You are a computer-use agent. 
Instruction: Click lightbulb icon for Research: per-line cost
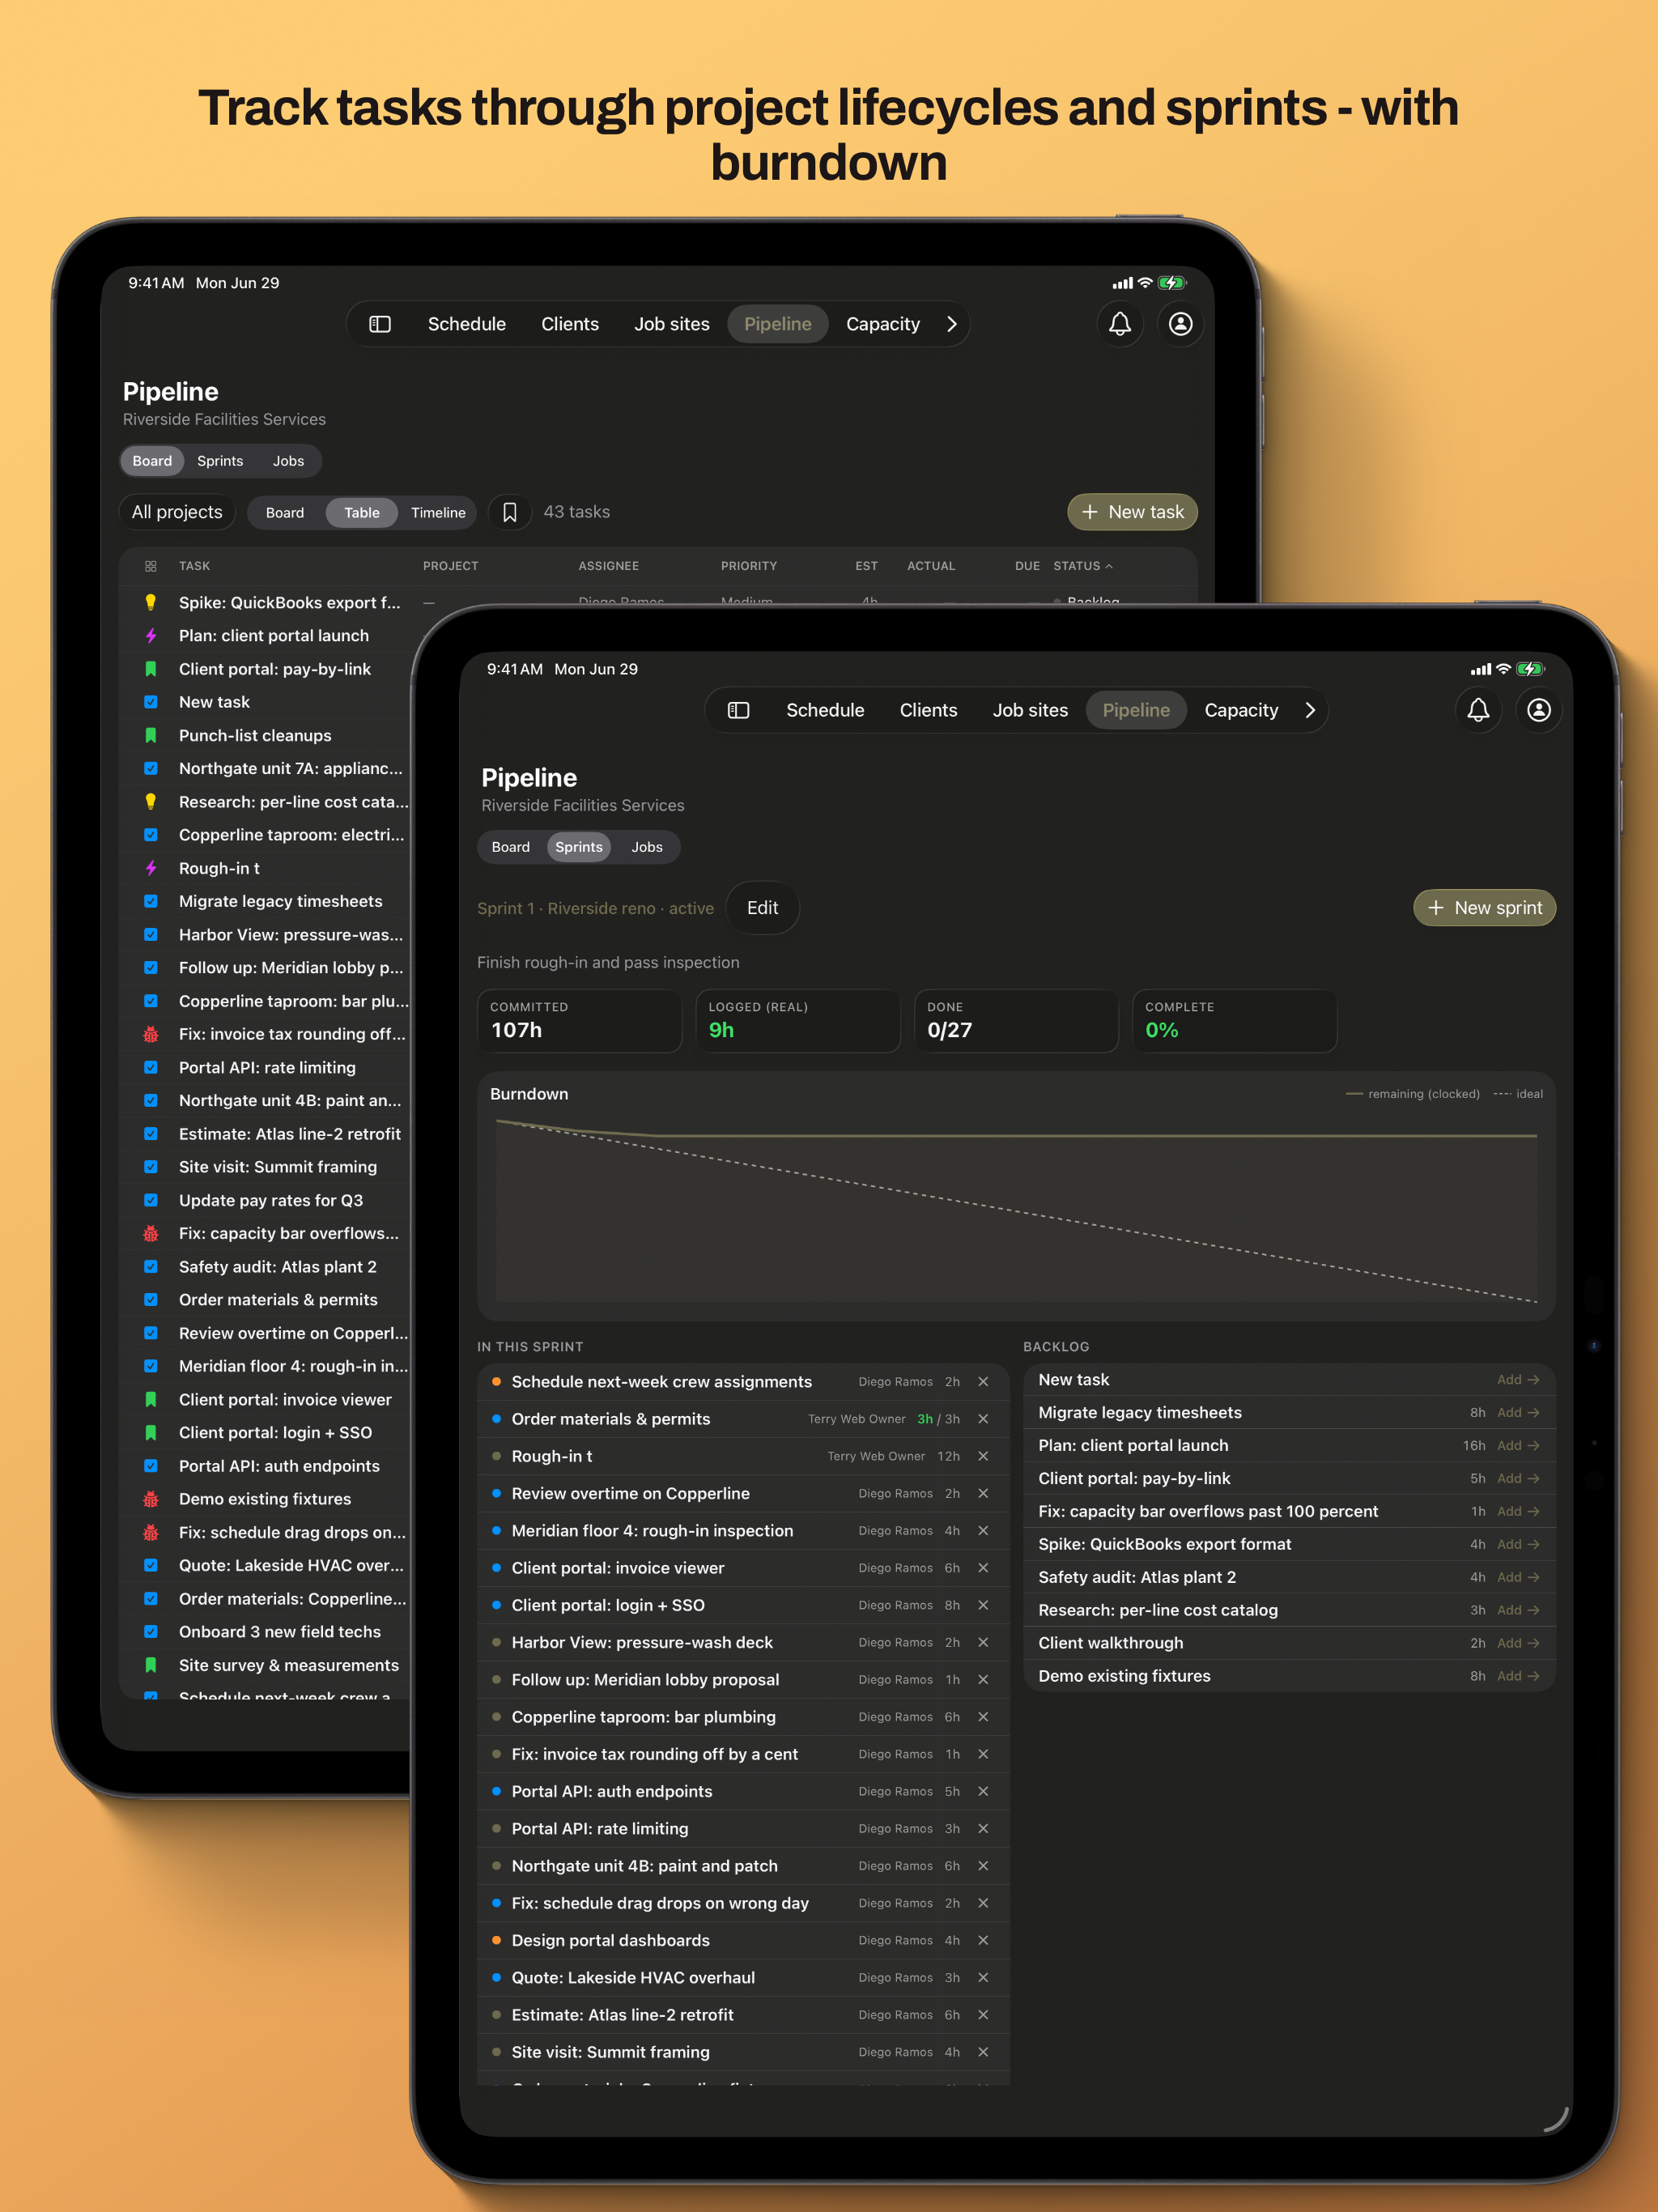pos(151,802)
